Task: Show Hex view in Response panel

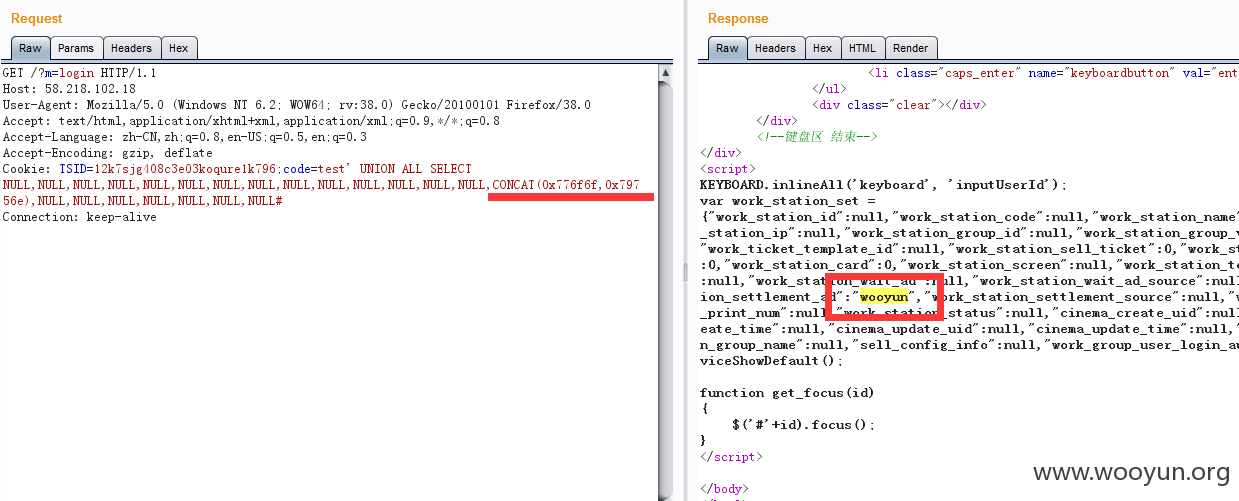Action: (x=822, y=48)
